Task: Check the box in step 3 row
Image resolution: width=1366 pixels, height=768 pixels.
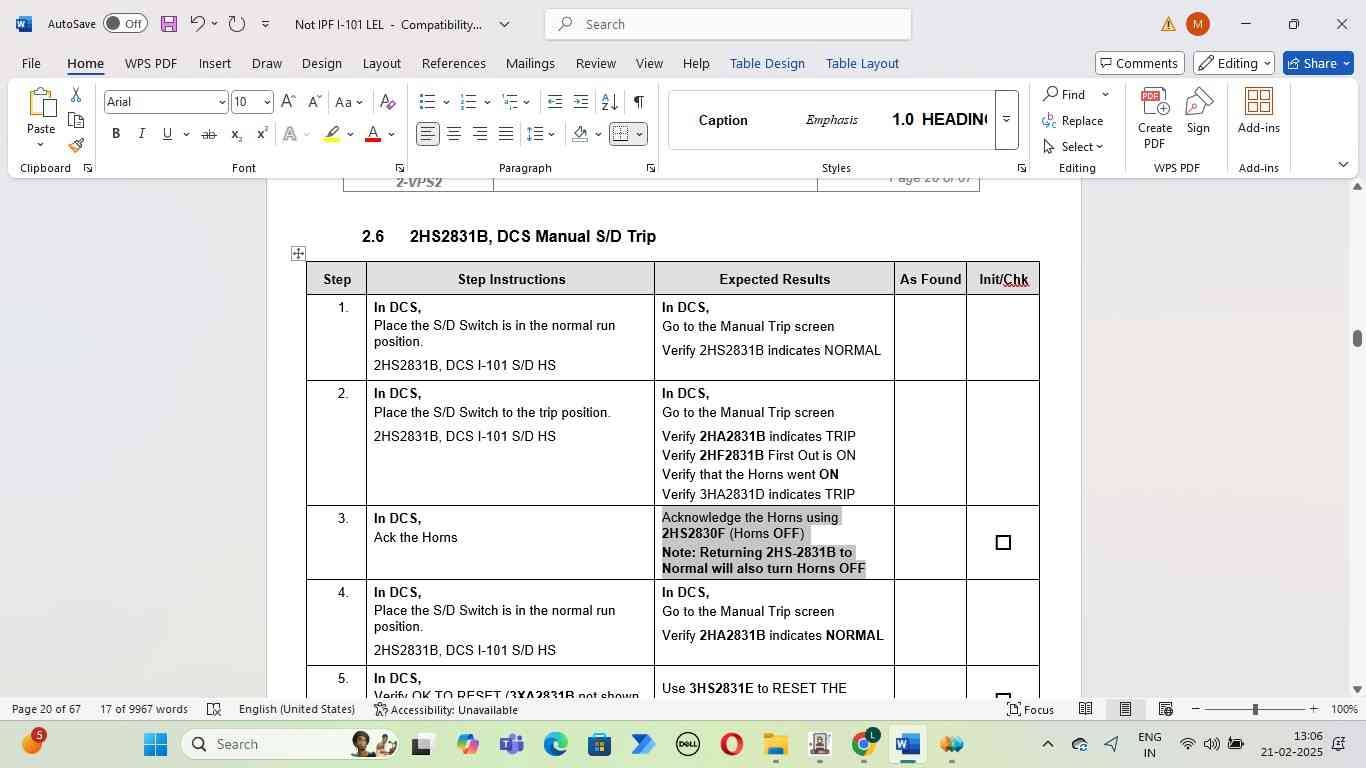Action: [x=1003, y=543]
